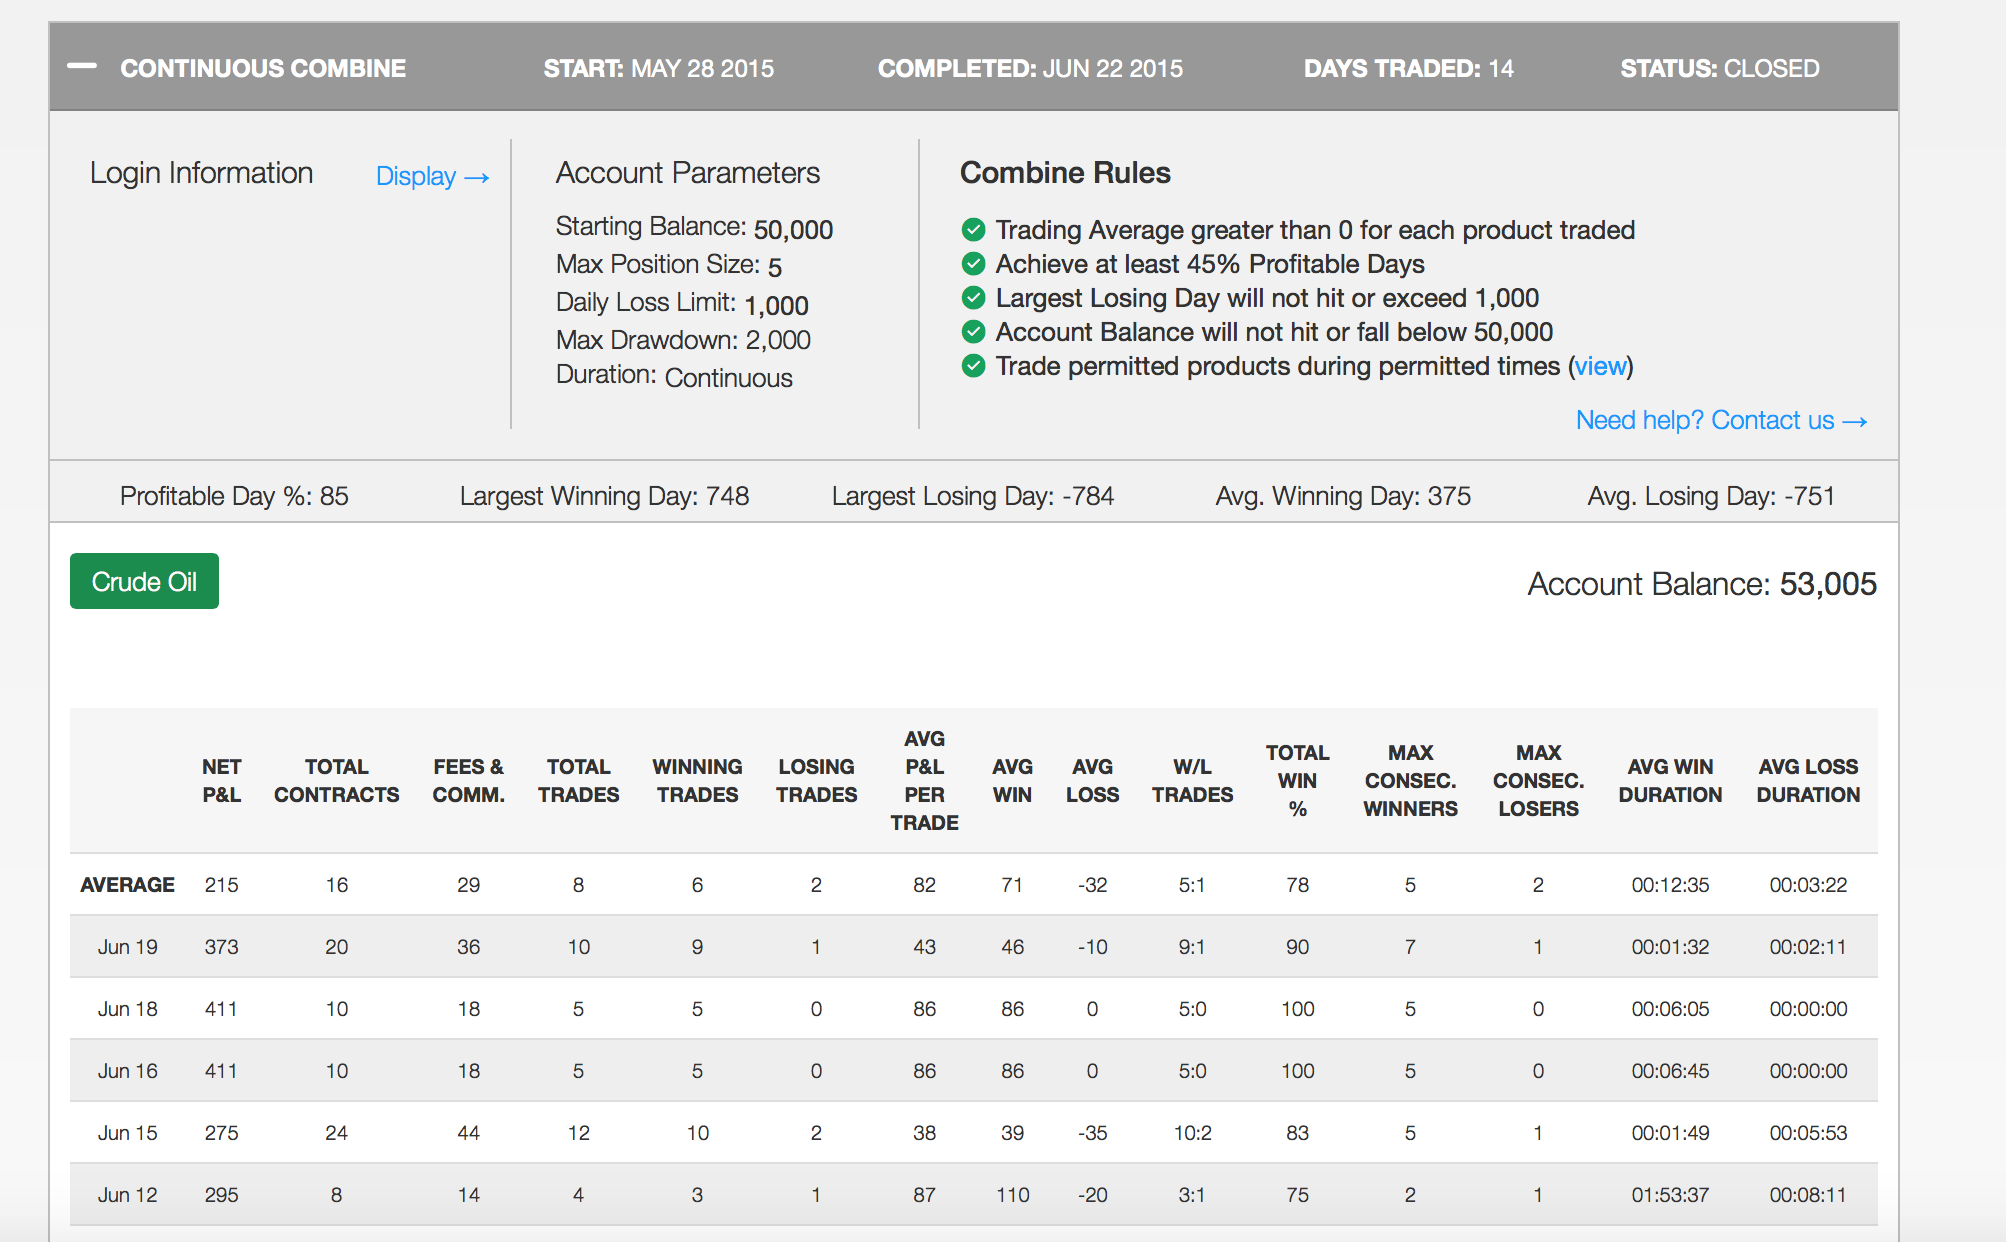Viewport: 2006px width, 1242px height.
Task: Click Need help? Contact us link
Action: pyautogui.click(x=1721, y=420)
